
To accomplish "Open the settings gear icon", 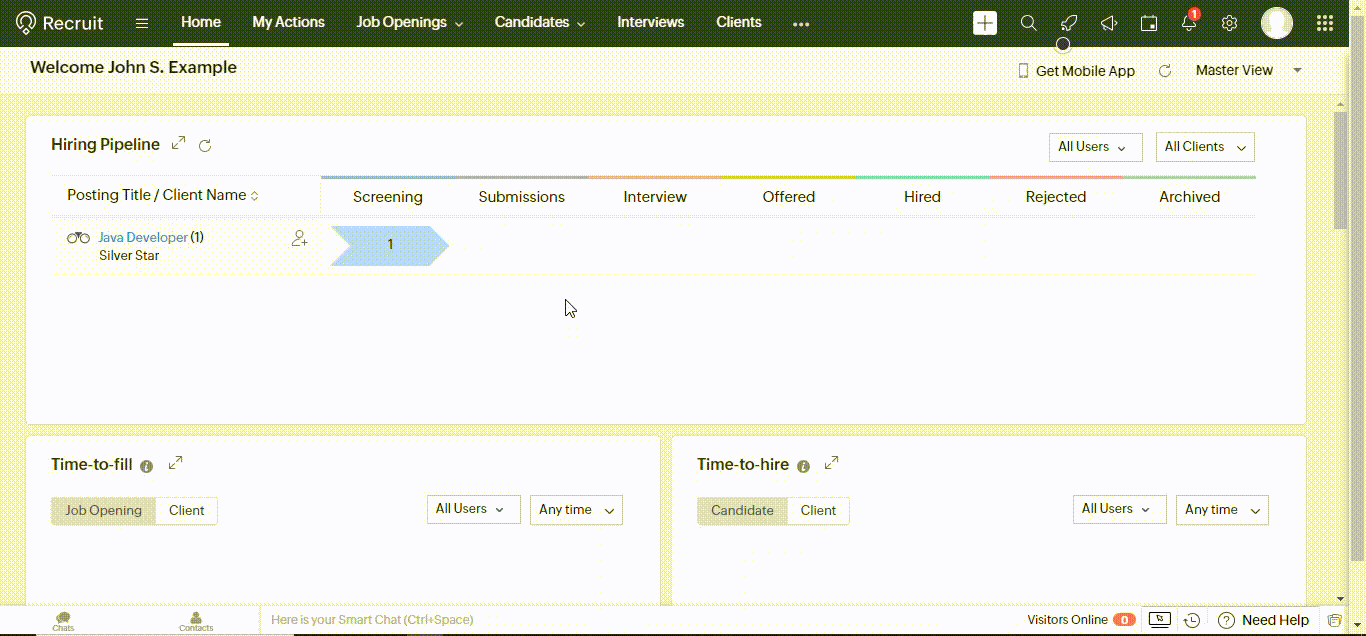I will click(1230, 23).
